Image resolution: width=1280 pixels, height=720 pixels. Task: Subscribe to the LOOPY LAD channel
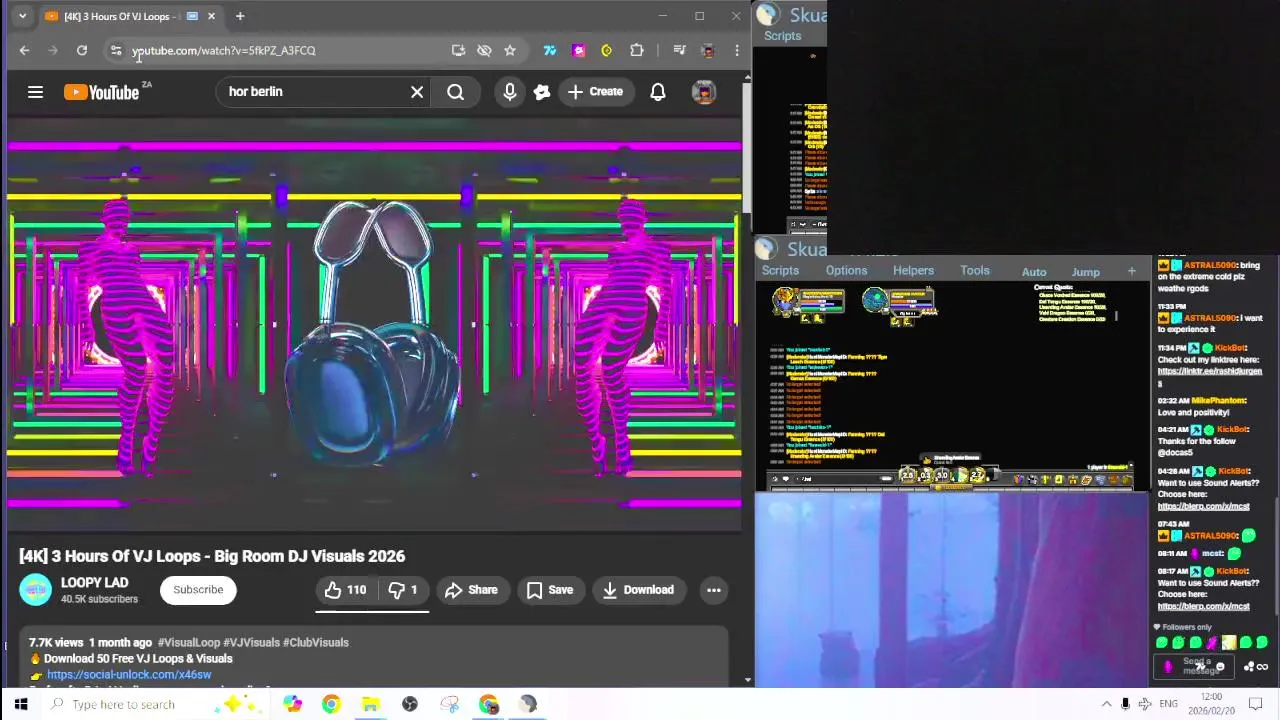(x=198, y=589)
